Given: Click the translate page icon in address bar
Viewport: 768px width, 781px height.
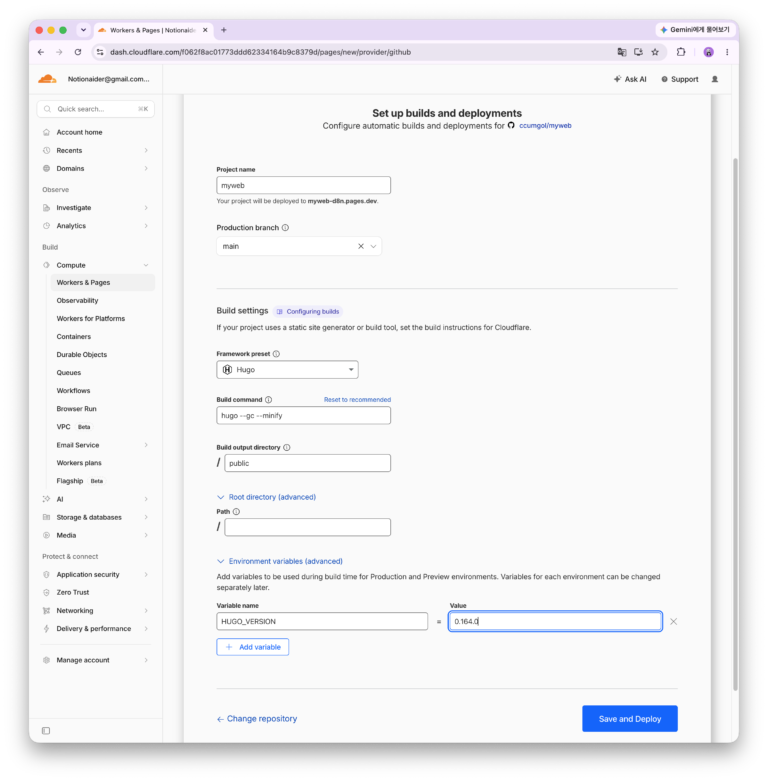Looking at the screenshot, I should click(622, 52).
